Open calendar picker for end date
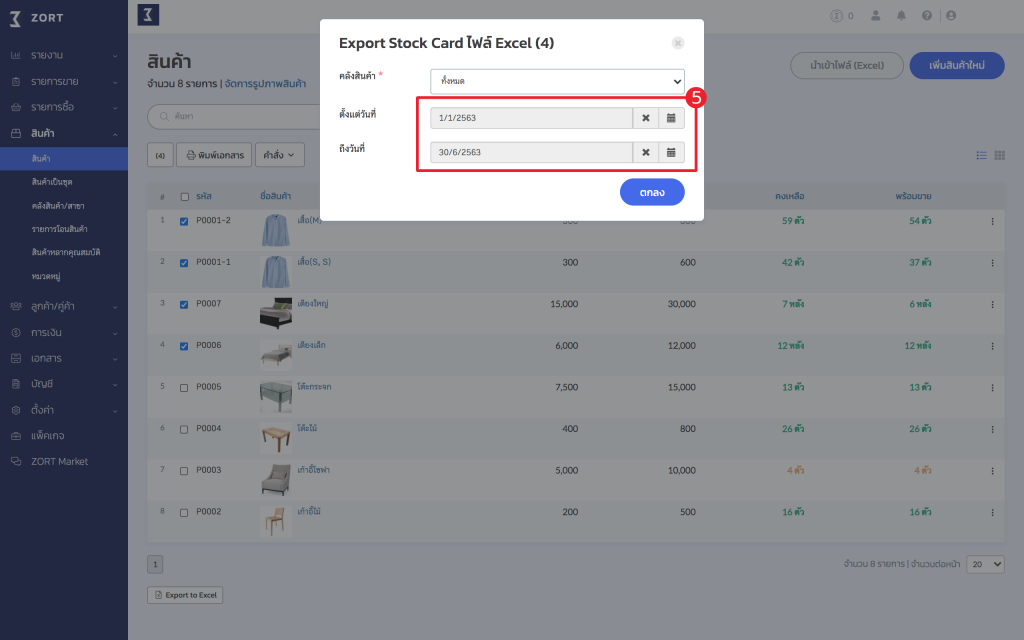The width and height of the screenshot is (1024, 640). [x=671, y=152]
